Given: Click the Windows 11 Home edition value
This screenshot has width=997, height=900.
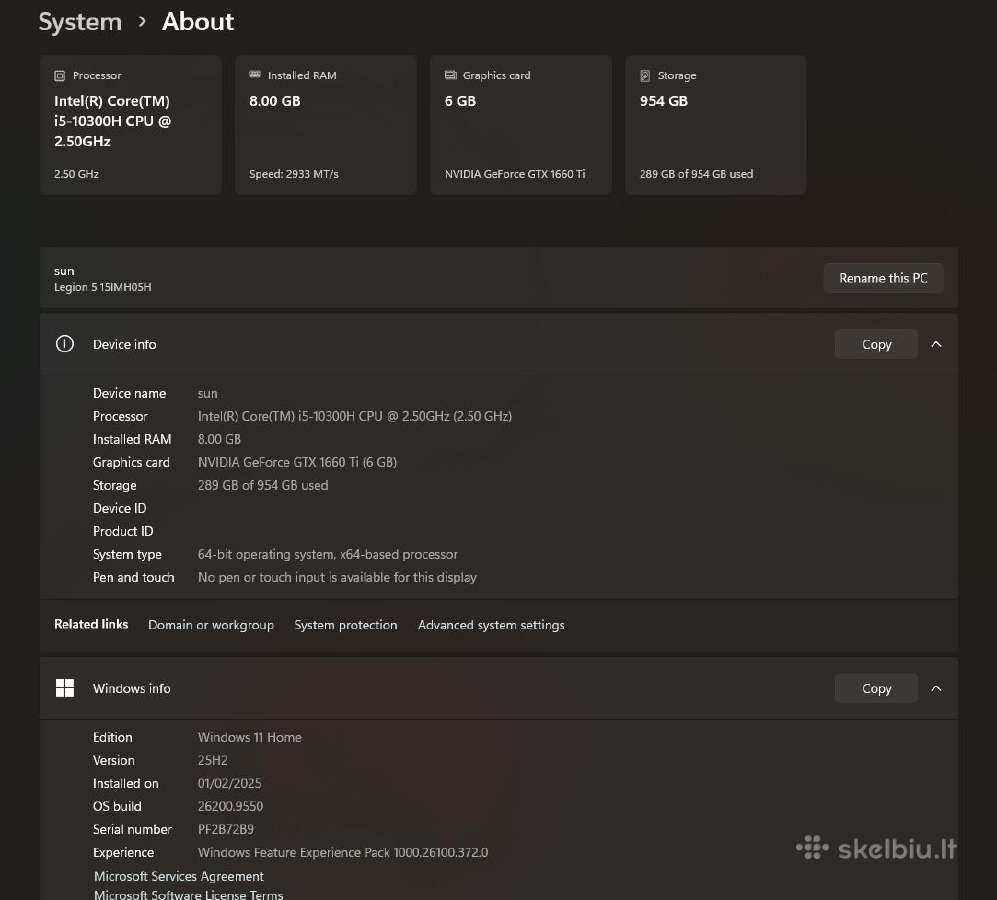Looking at the screenshot, I should pos(250,738).
